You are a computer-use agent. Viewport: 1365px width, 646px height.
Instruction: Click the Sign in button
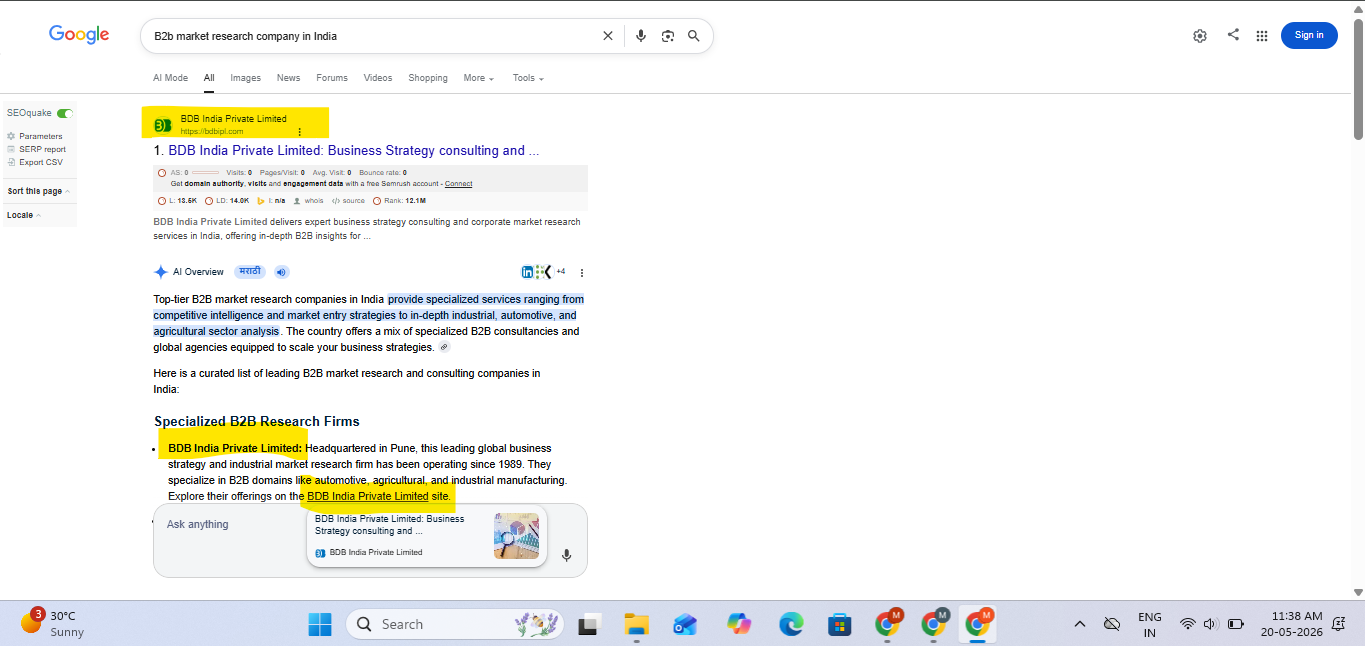click(x=1309, y=35)
